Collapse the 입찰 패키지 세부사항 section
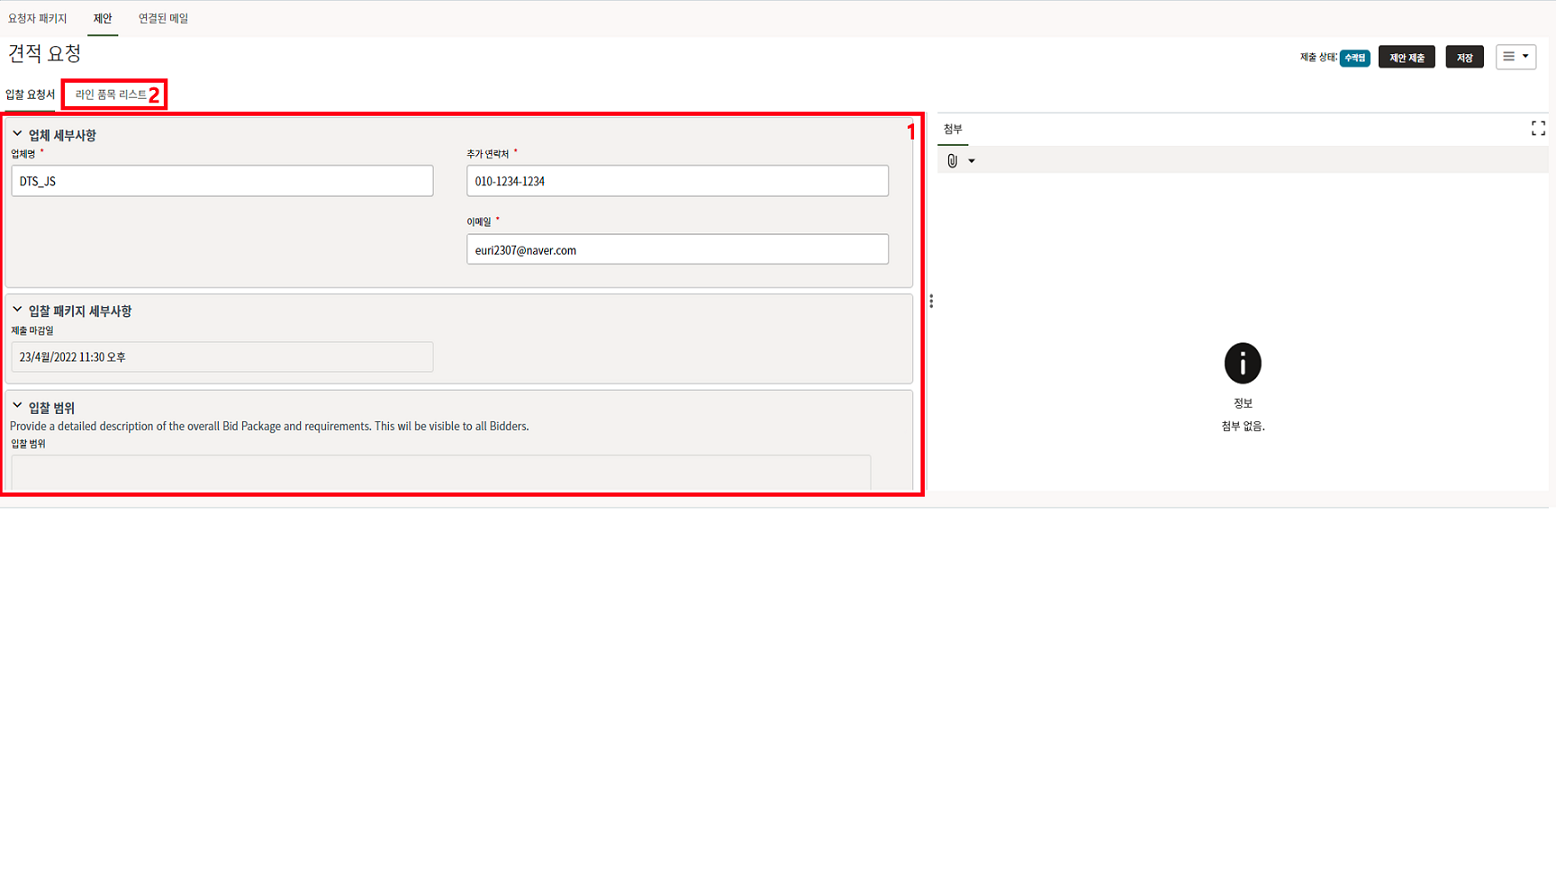Image resolution: width=1556 pixels, height=875 pixels. [x=17, y=310]
